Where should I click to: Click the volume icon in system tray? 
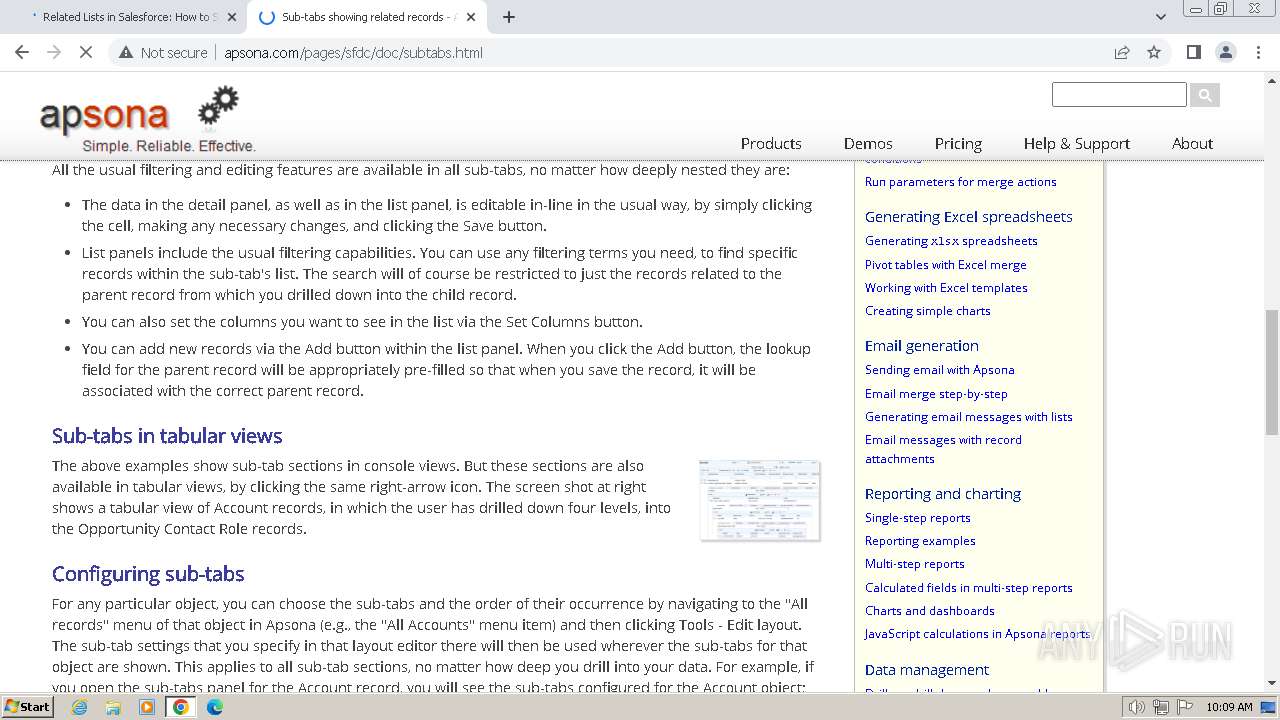point(1137,707)
